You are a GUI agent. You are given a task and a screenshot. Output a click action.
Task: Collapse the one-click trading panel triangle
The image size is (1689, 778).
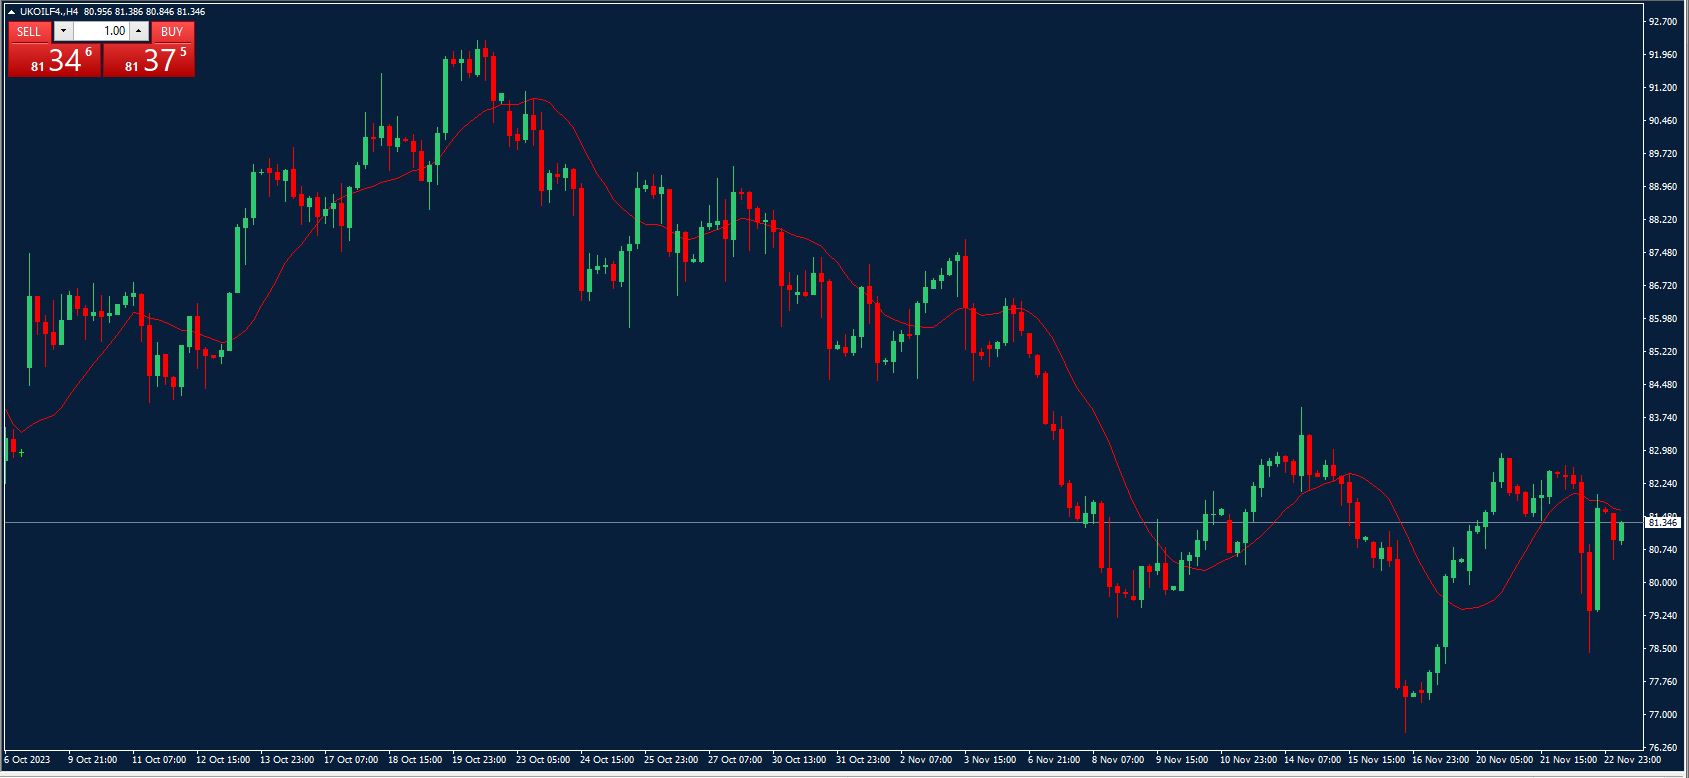(x=11, y=12)
